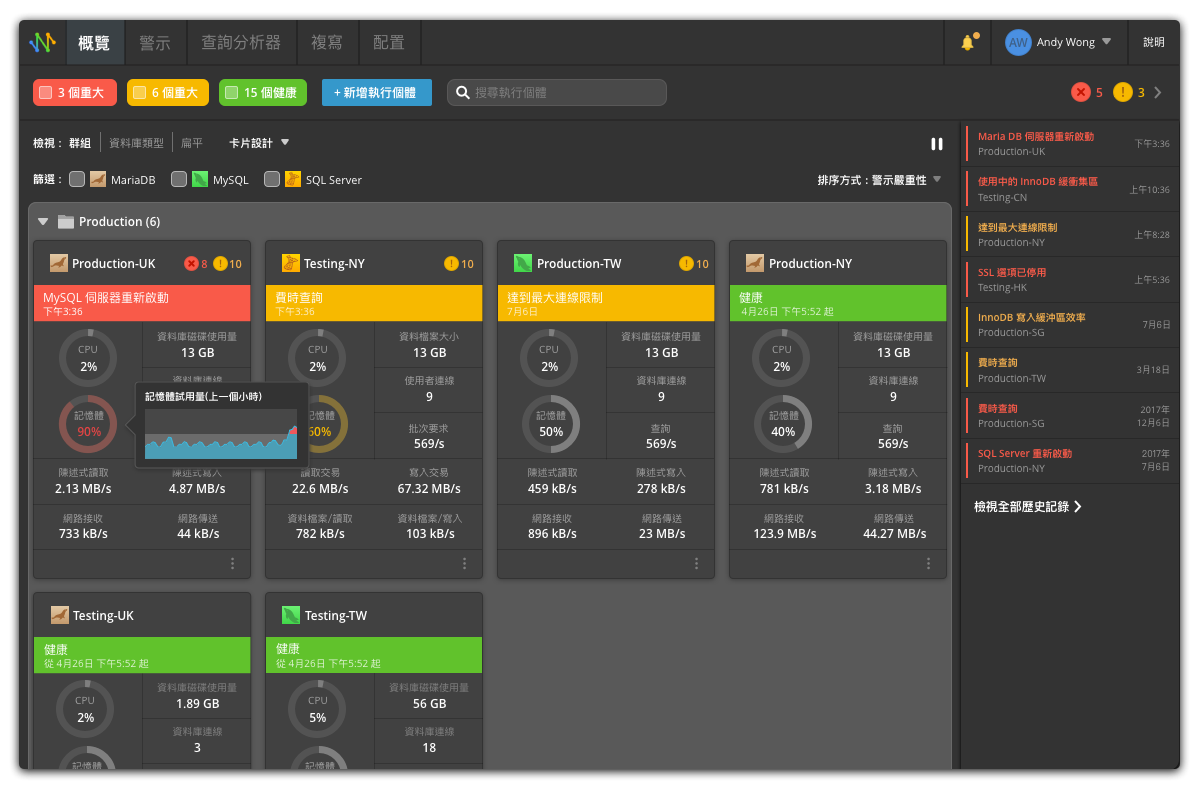1200x790 pixels.
Task: Toggle the MySQL filter checkbox
Action: [179, 180]
